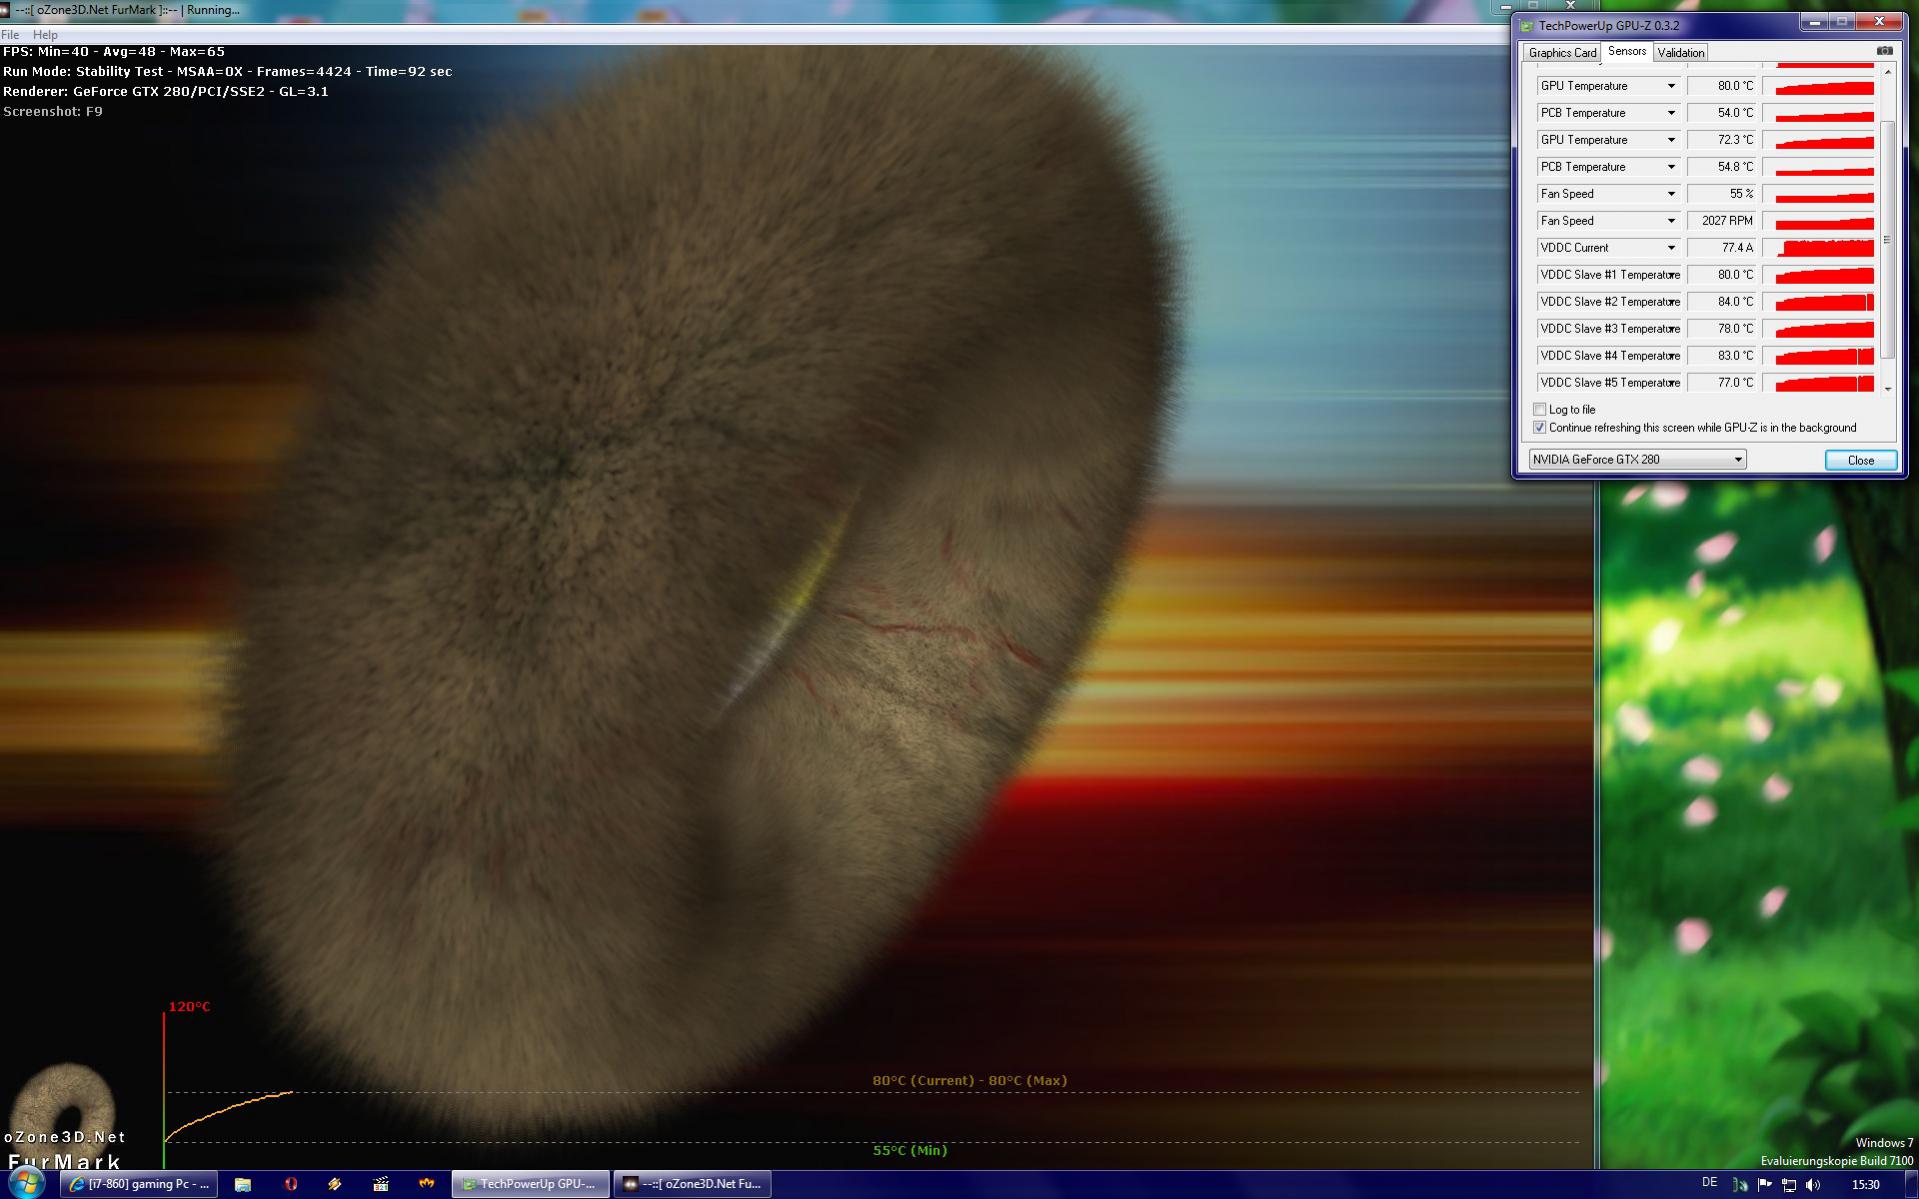Expand dropdown for Fan Speed 55 % row
1919x1199 pixels.
pos(1670,194)
